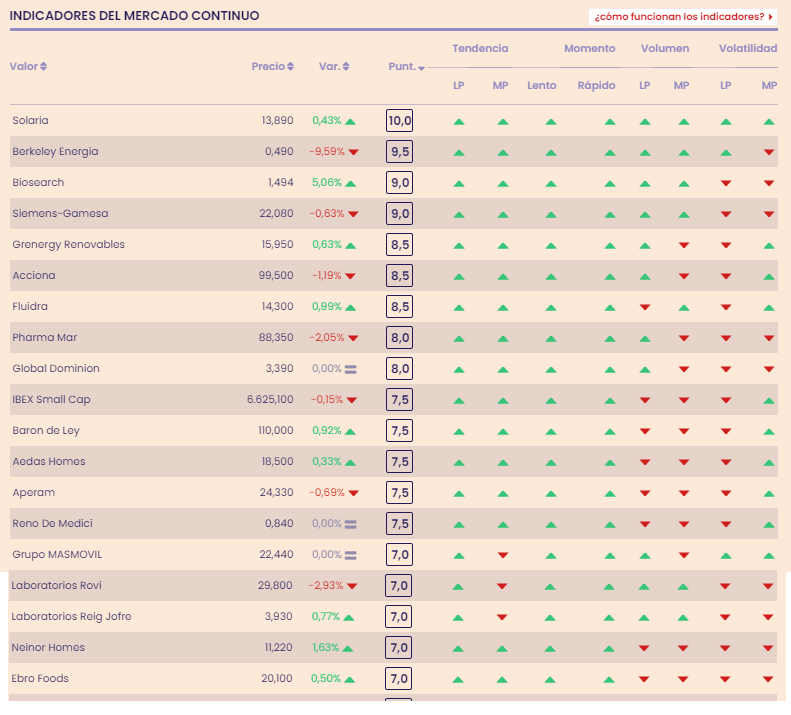791x715 pixels.
Task: Click Grupo MASMOVIL's 7,0 score box
Action: (x=400, y=555)
